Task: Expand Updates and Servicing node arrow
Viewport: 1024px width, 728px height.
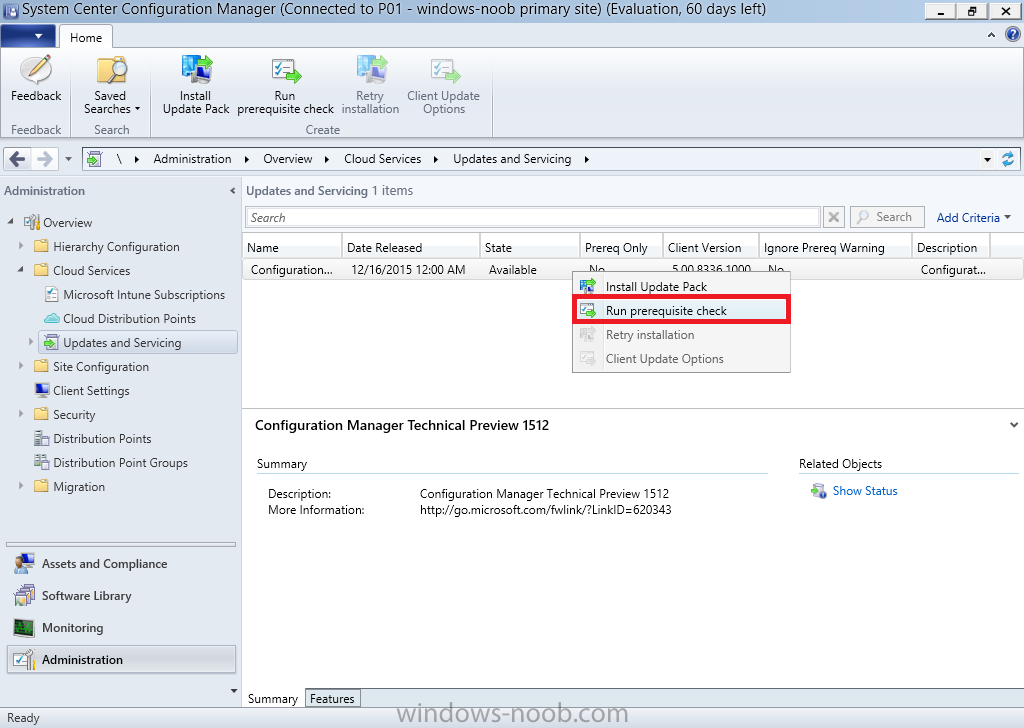Action: point(31,341)
